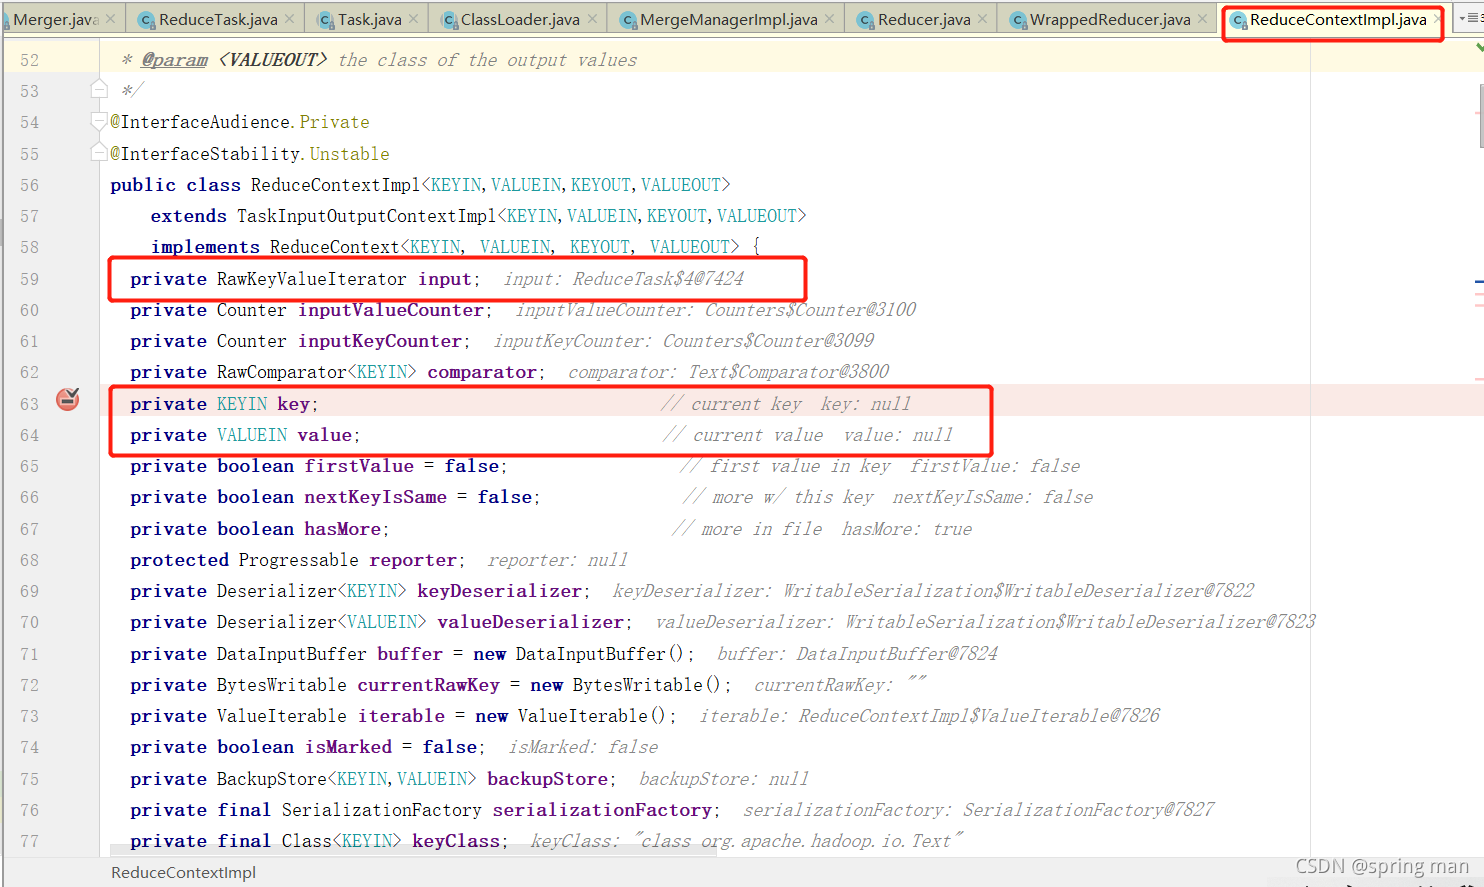This screenshot has height=887, width=1484.
Task: Click the serializationFactory field name
Action: (x=602, y=810)
